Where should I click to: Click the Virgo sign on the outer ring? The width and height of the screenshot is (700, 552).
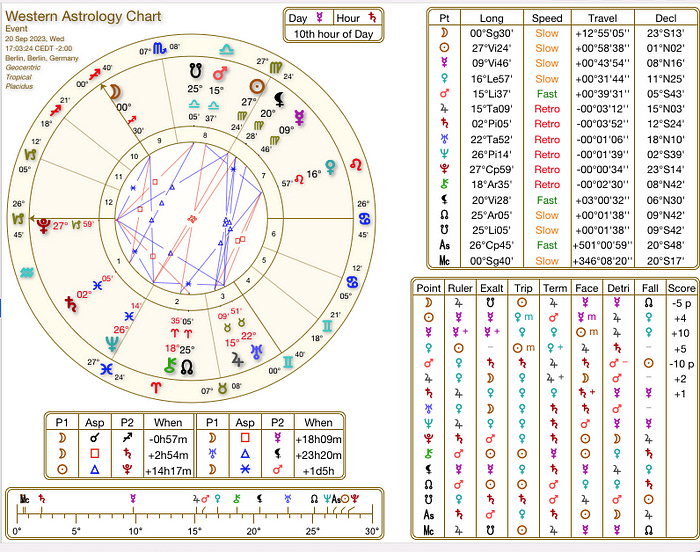click(275, 68)
